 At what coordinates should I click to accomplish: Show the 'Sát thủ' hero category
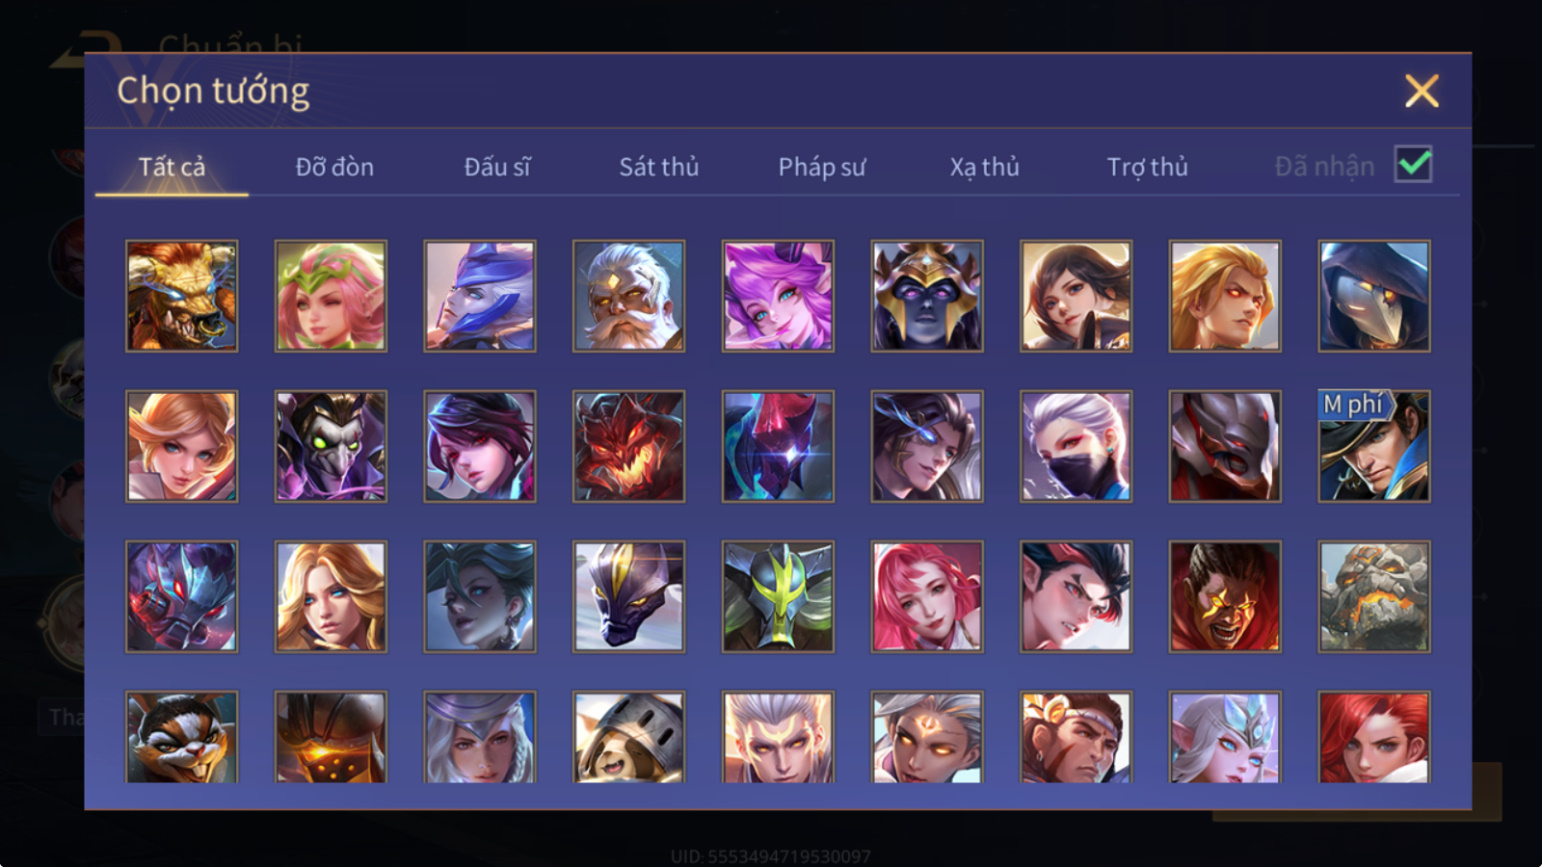(x=659, y=167)
